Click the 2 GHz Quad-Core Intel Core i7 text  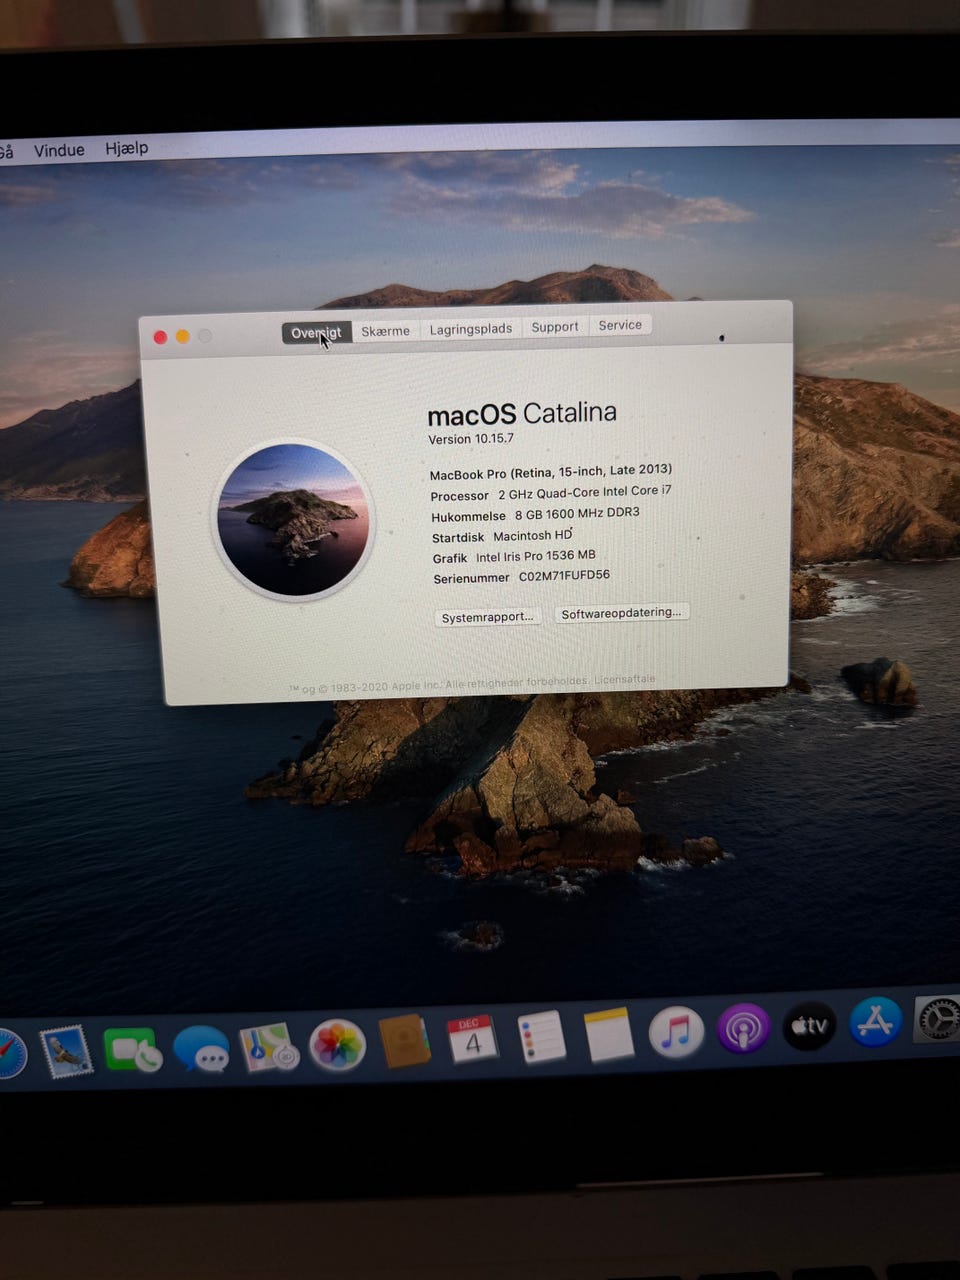pyautogui.click(x=585, y=492)
